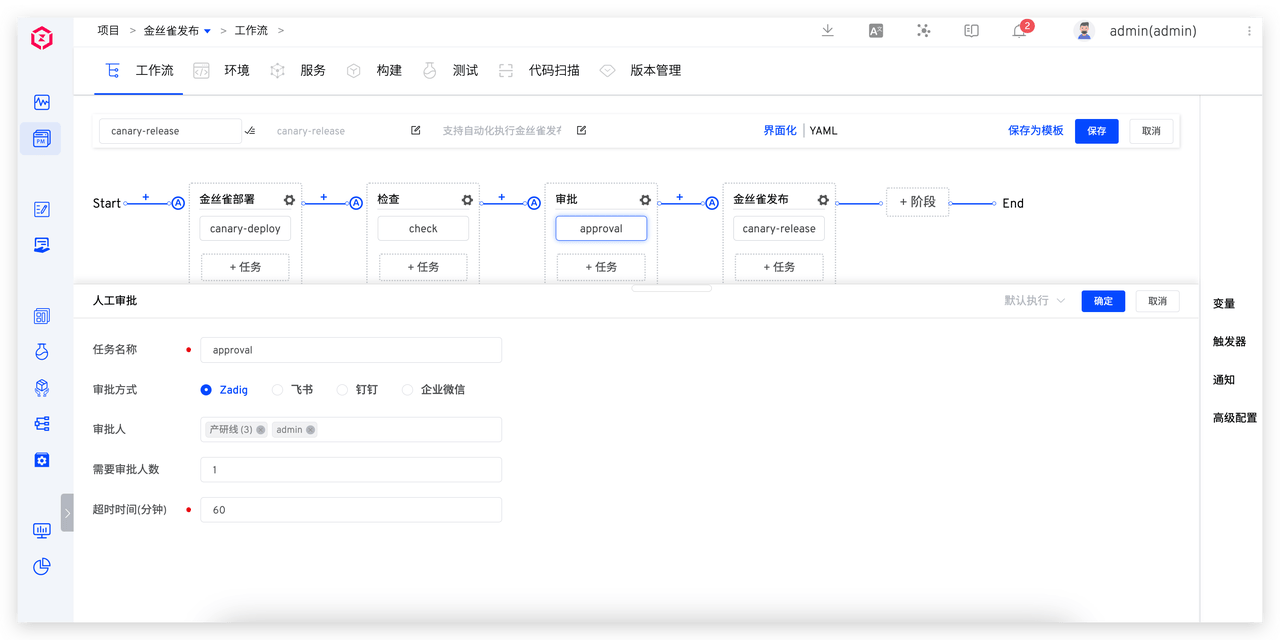Click the plus icon between Start and 金丝雀部署

pos(148,197)
